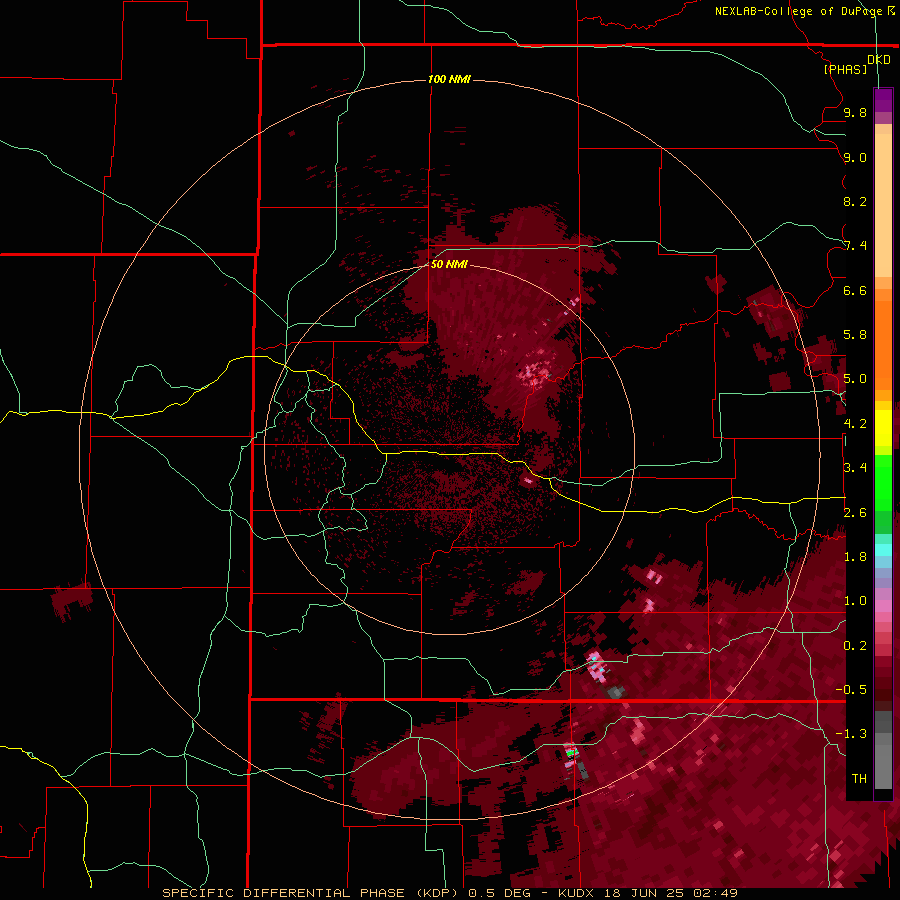Click the TH label on the color scale
This screenshot has width=900, height=900.
pos(859,779)
